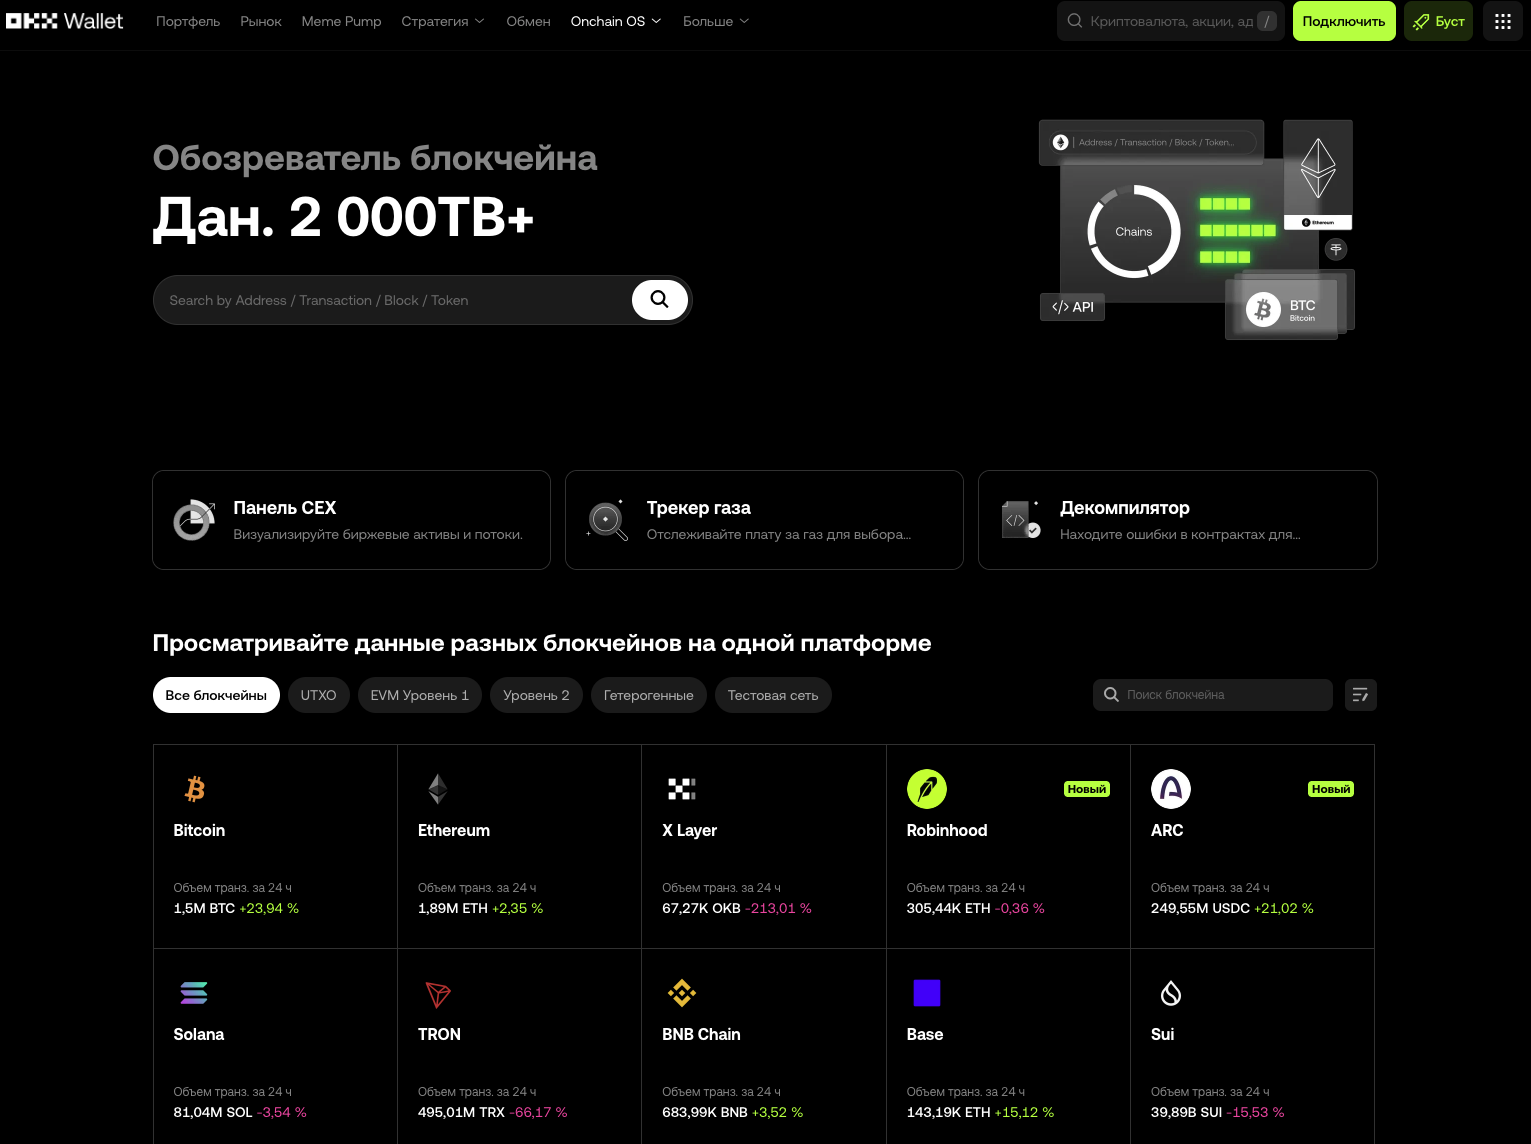Viewport: 1531px width, 1144px height.
Task: Click the magnifier icon in the top search
Action: 1075,21
